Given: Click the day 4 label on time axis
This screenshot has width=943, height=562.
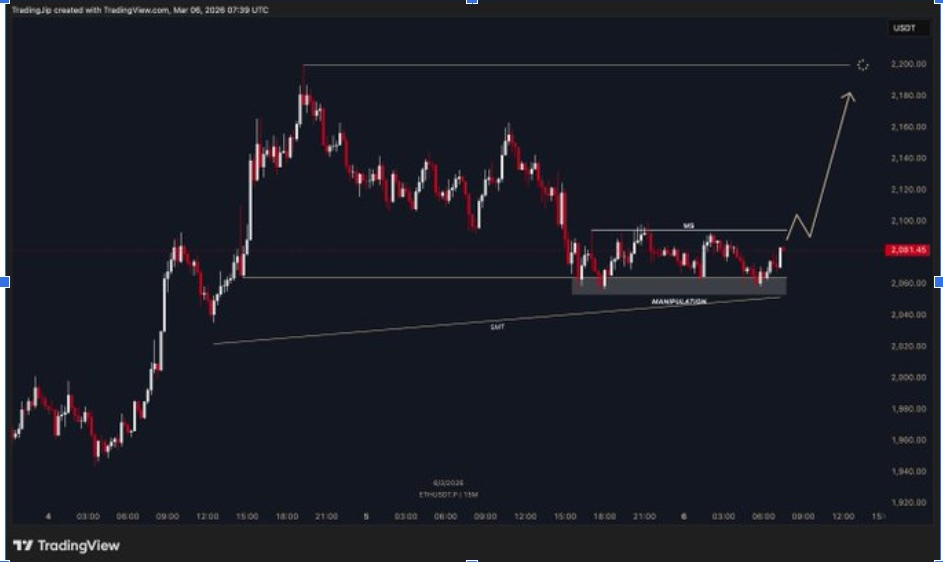Looking at the screenshot, I should (x=49, y=516).
